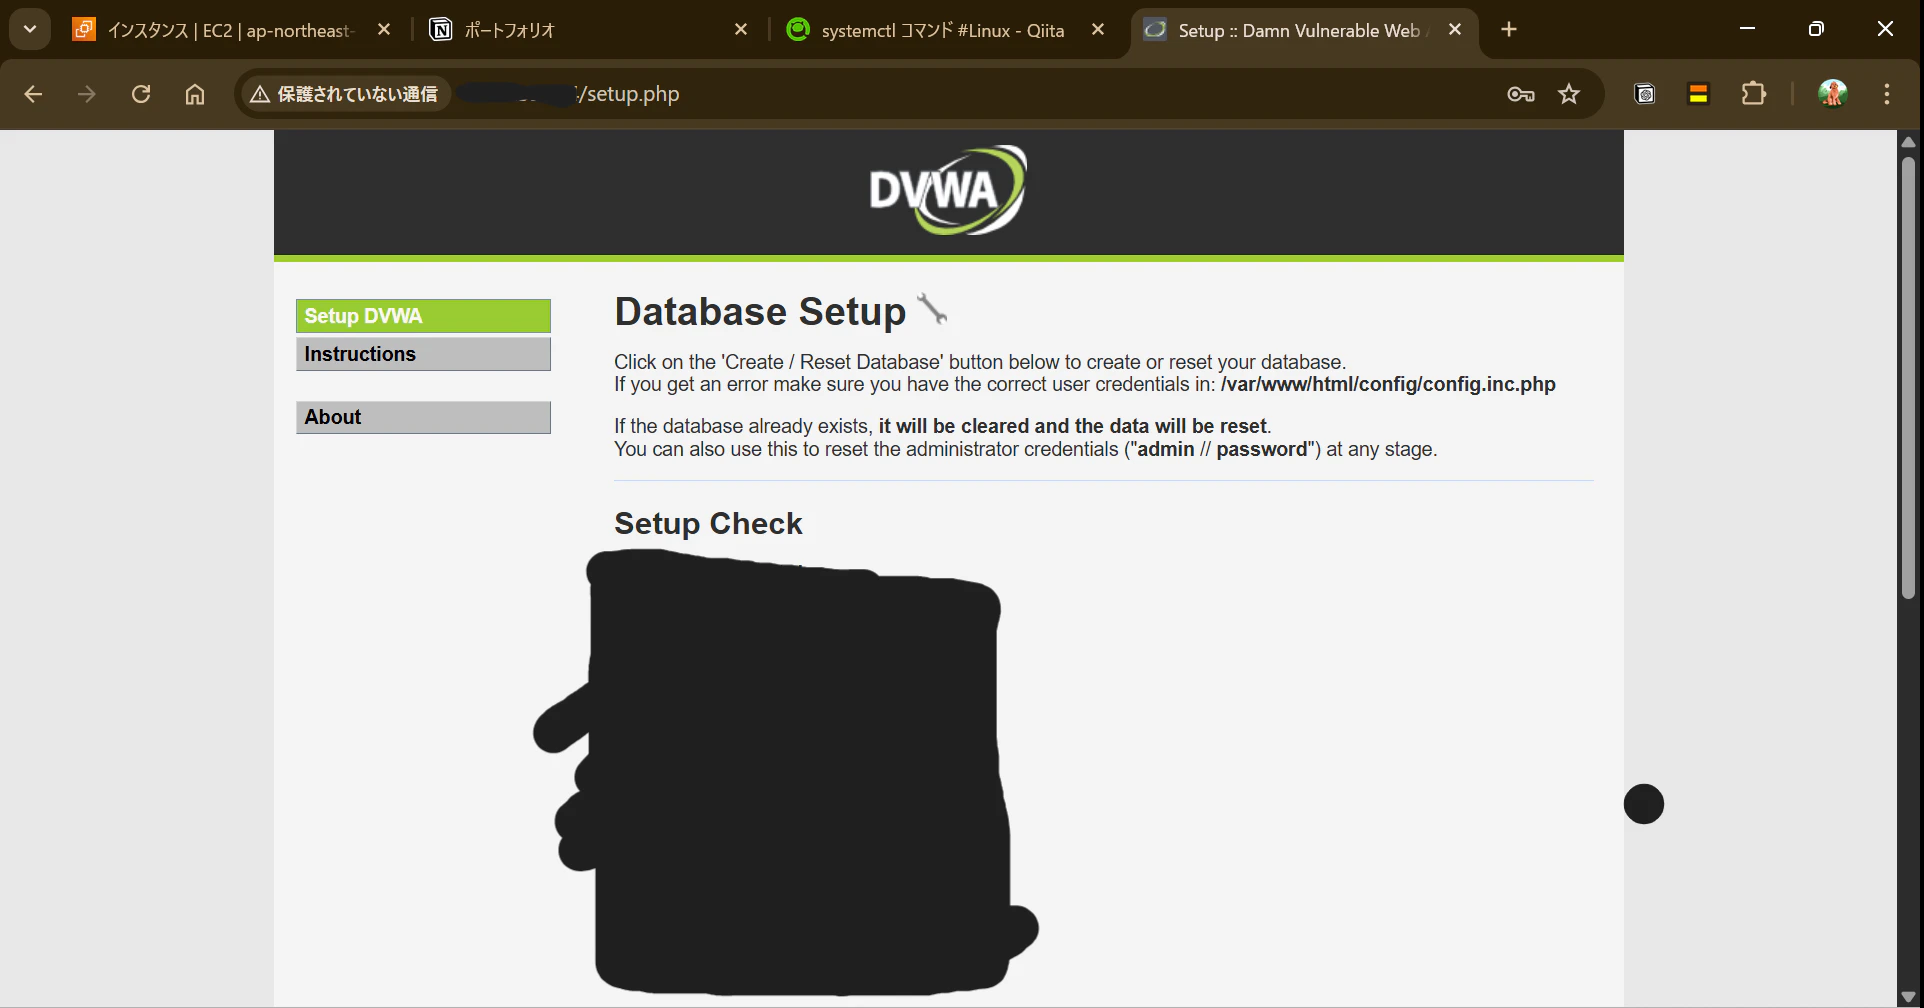This screenshot has width=1924, height=1008.
Task: Open the tab search dropdown arrow
Action: pyautogui.click(x=30, y=29)
